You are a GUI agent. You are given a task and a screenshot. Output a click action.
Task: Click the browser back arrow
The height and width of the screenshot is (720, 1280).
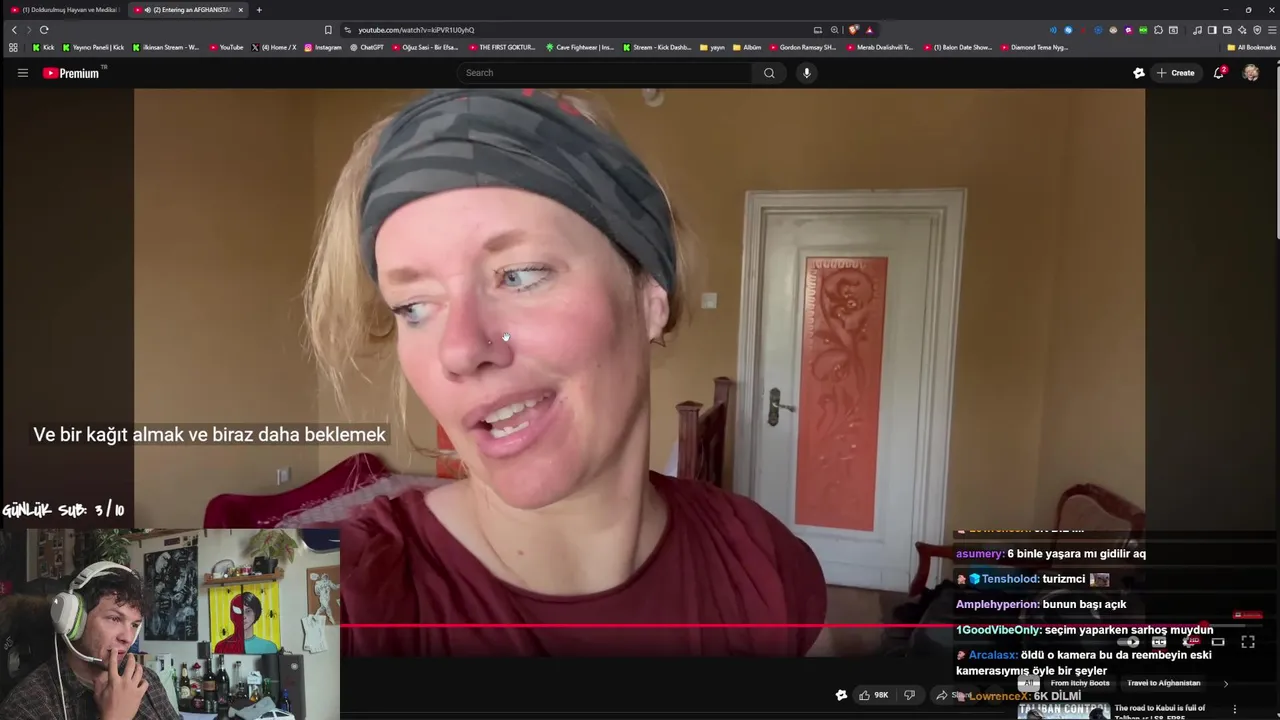click(x=14, y=30)
